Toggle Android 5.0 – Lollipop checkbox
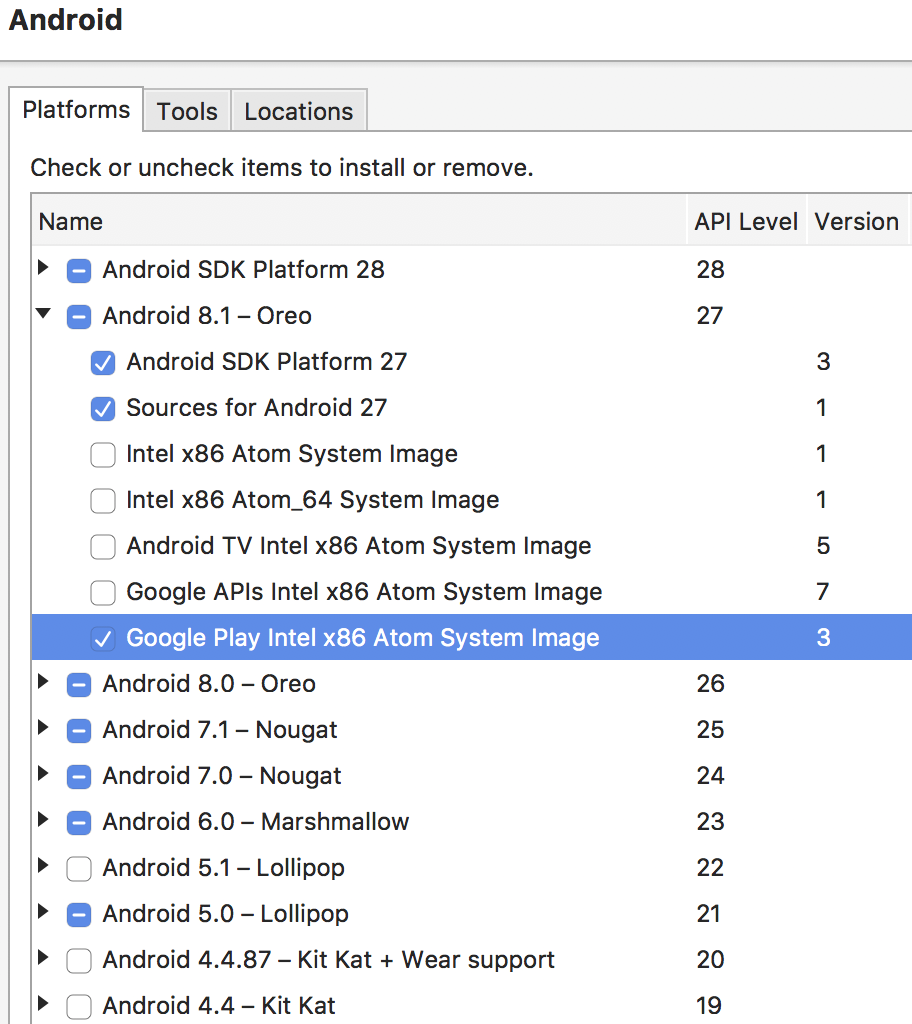912x1024 pixels. (79, 915)
